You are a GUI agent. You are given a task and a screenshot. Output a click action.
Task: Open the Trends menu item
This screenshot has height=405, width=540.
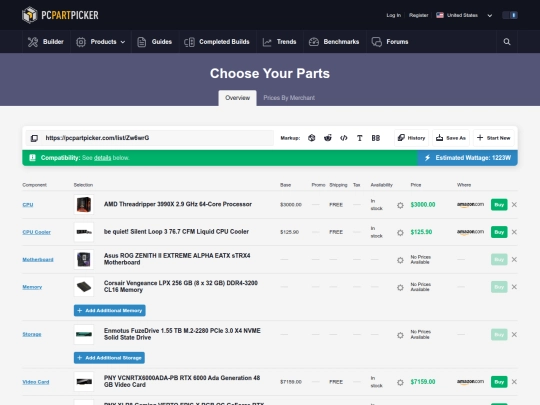click(280, 42)
